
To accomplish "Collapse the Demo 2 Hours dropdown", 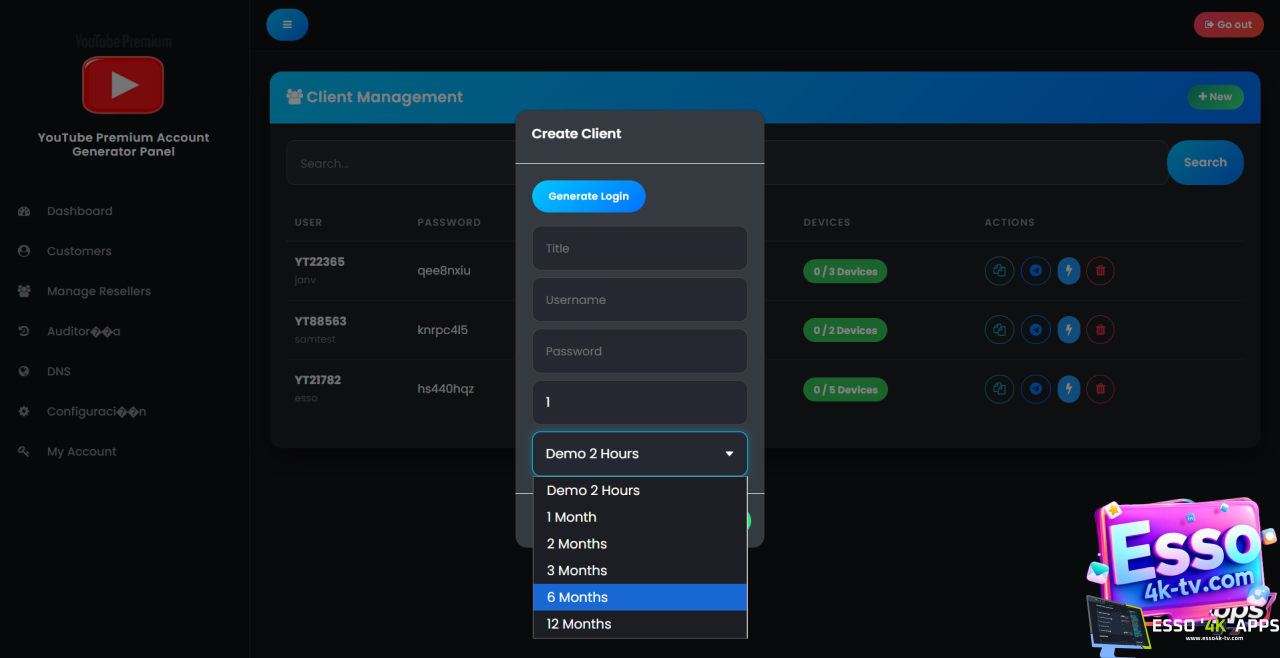I will pyautogui.click(x=640, y=454).
